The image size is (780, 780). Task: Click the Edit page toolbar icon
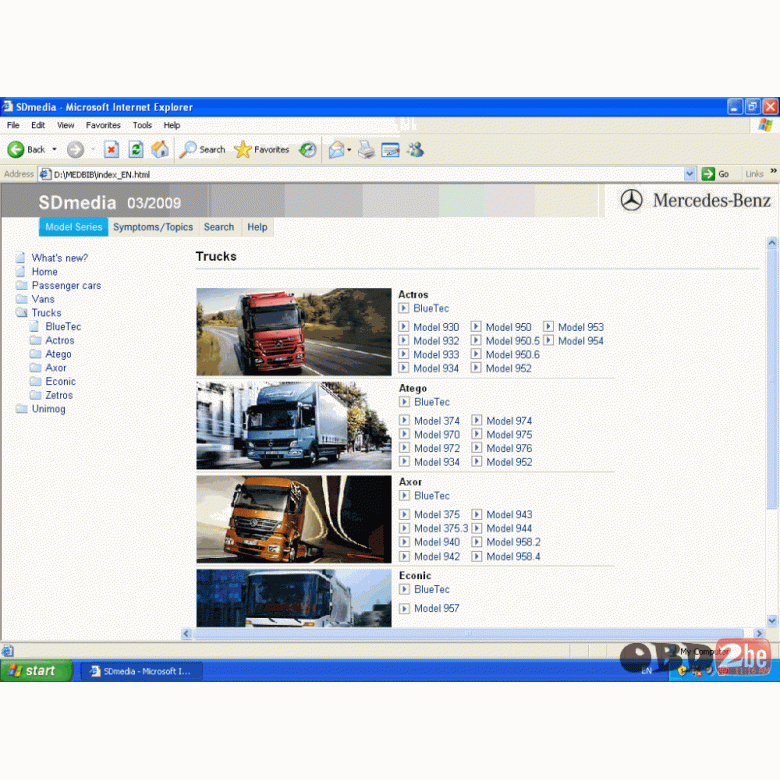click(x=390, y=149)
